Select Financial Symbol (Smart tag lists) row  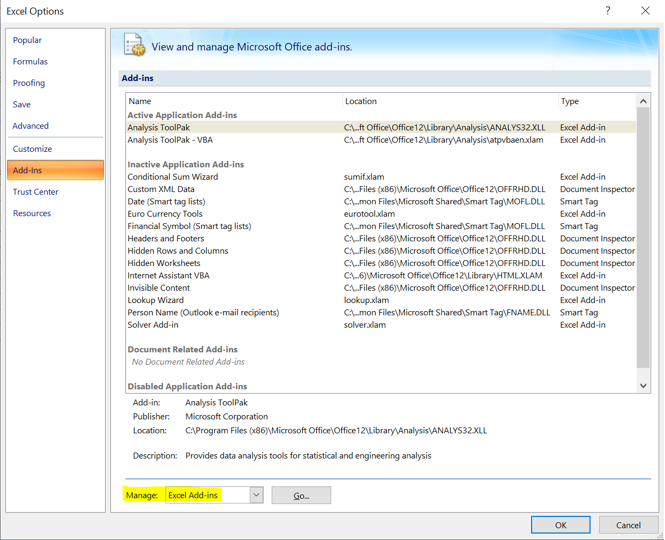point(381,226)
